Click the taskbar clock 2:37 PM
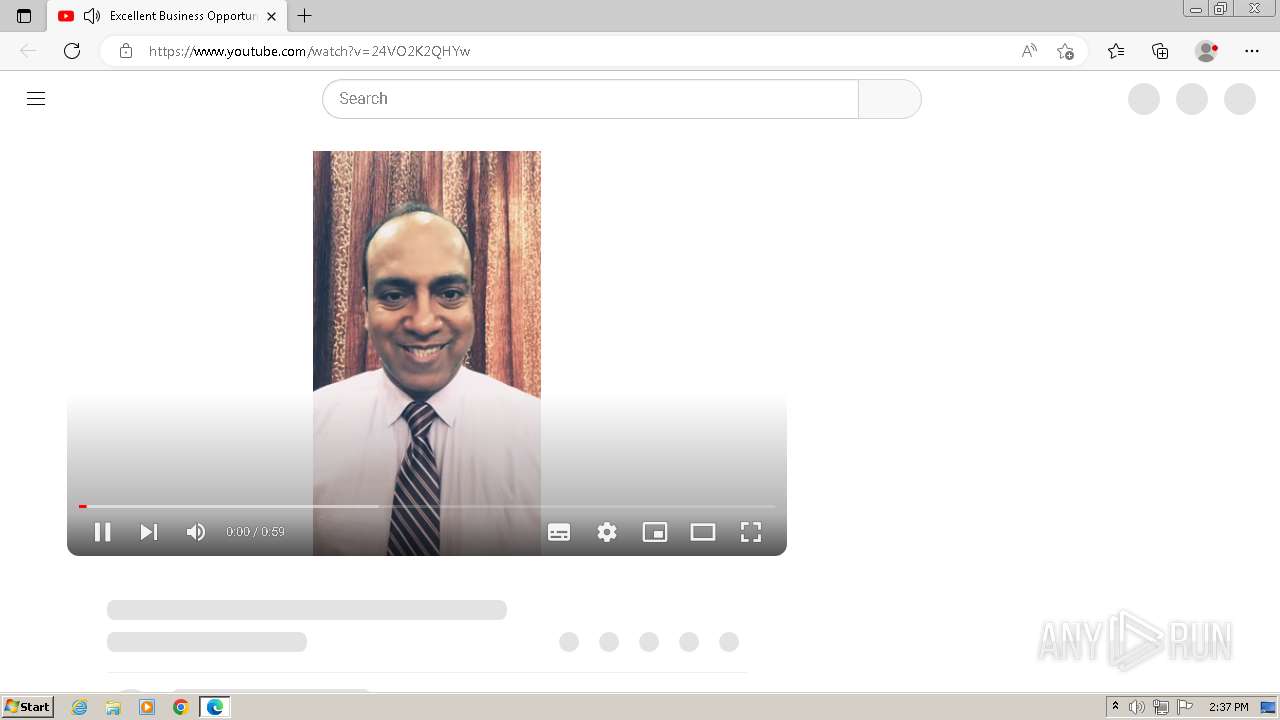This screenshot has height=720, width=1280. 1228,707
